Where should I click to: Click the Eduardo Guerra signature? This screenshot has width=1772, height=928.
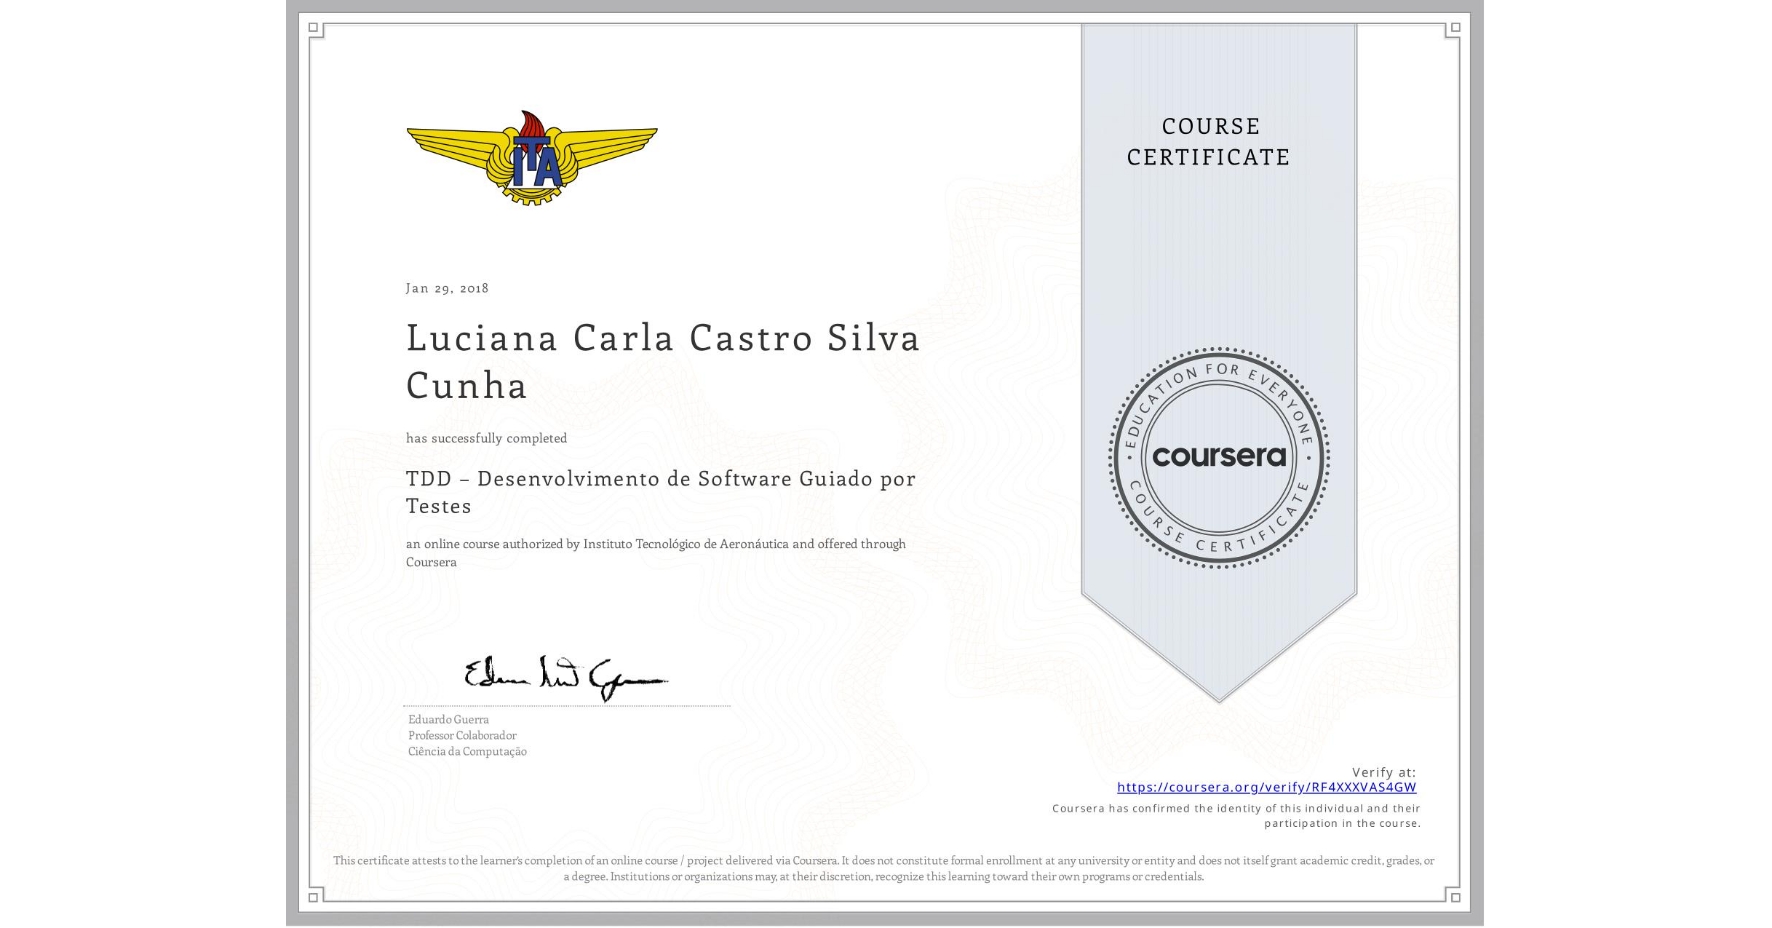(x=565, y=677)
